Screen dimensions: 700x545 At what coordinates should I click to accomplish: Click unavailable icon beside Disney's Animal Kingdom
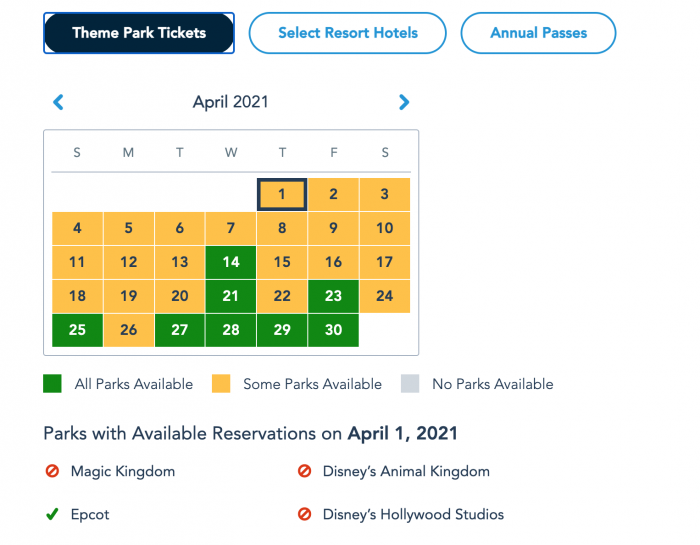coord(304,471)
